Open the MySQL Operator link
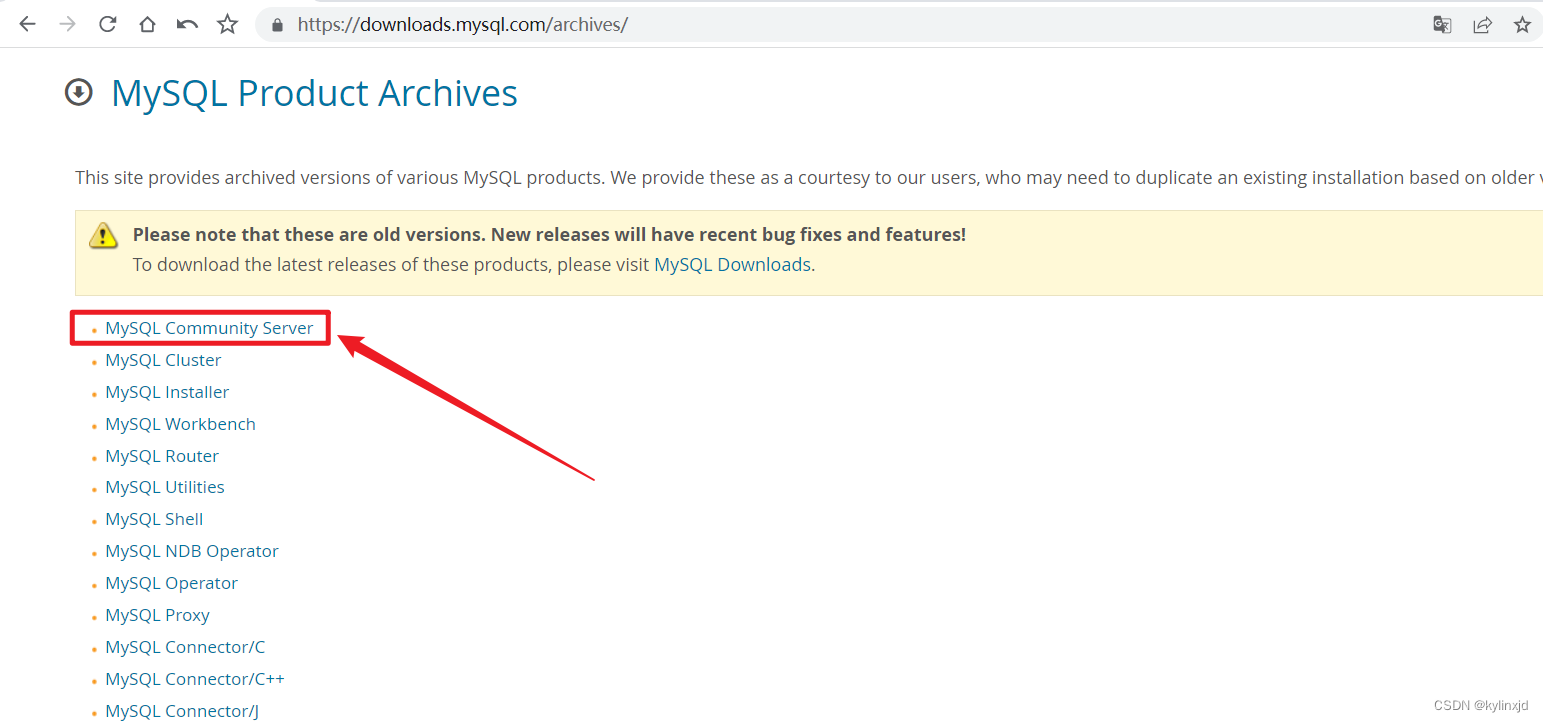The height and width of the screenshot is (722, 1543). coord(171,583)
